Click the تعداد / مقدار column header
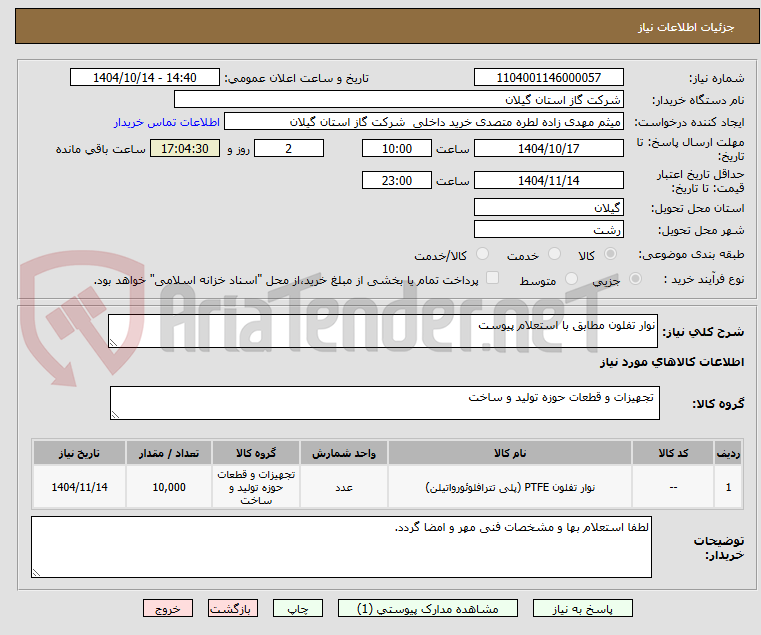761x635 pixels. click(169, 453)
